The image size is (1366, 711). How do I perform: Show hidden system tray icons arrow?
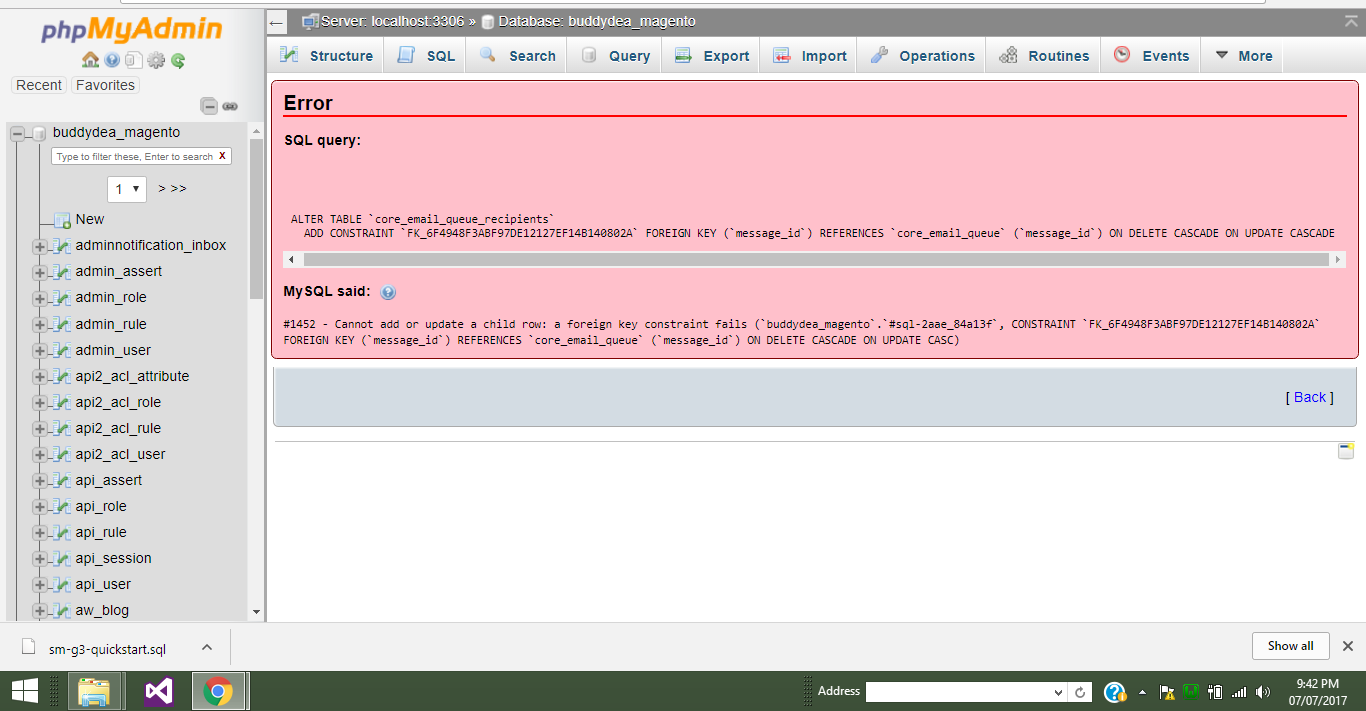tap(1142, 691)
